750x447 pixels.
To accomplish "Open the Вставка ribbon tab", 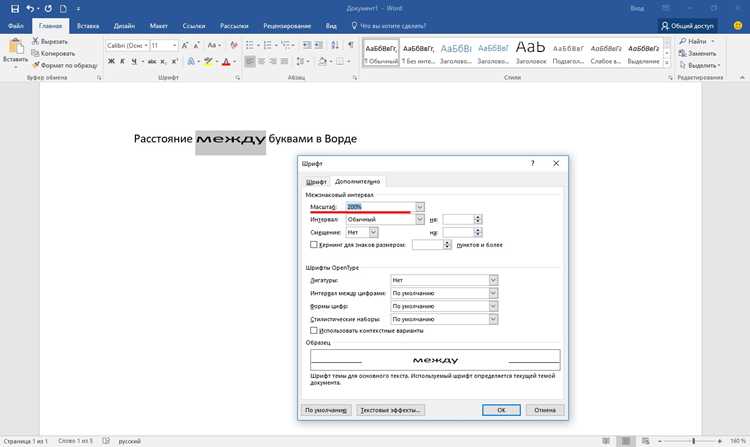I will click(x=88, y=26).
